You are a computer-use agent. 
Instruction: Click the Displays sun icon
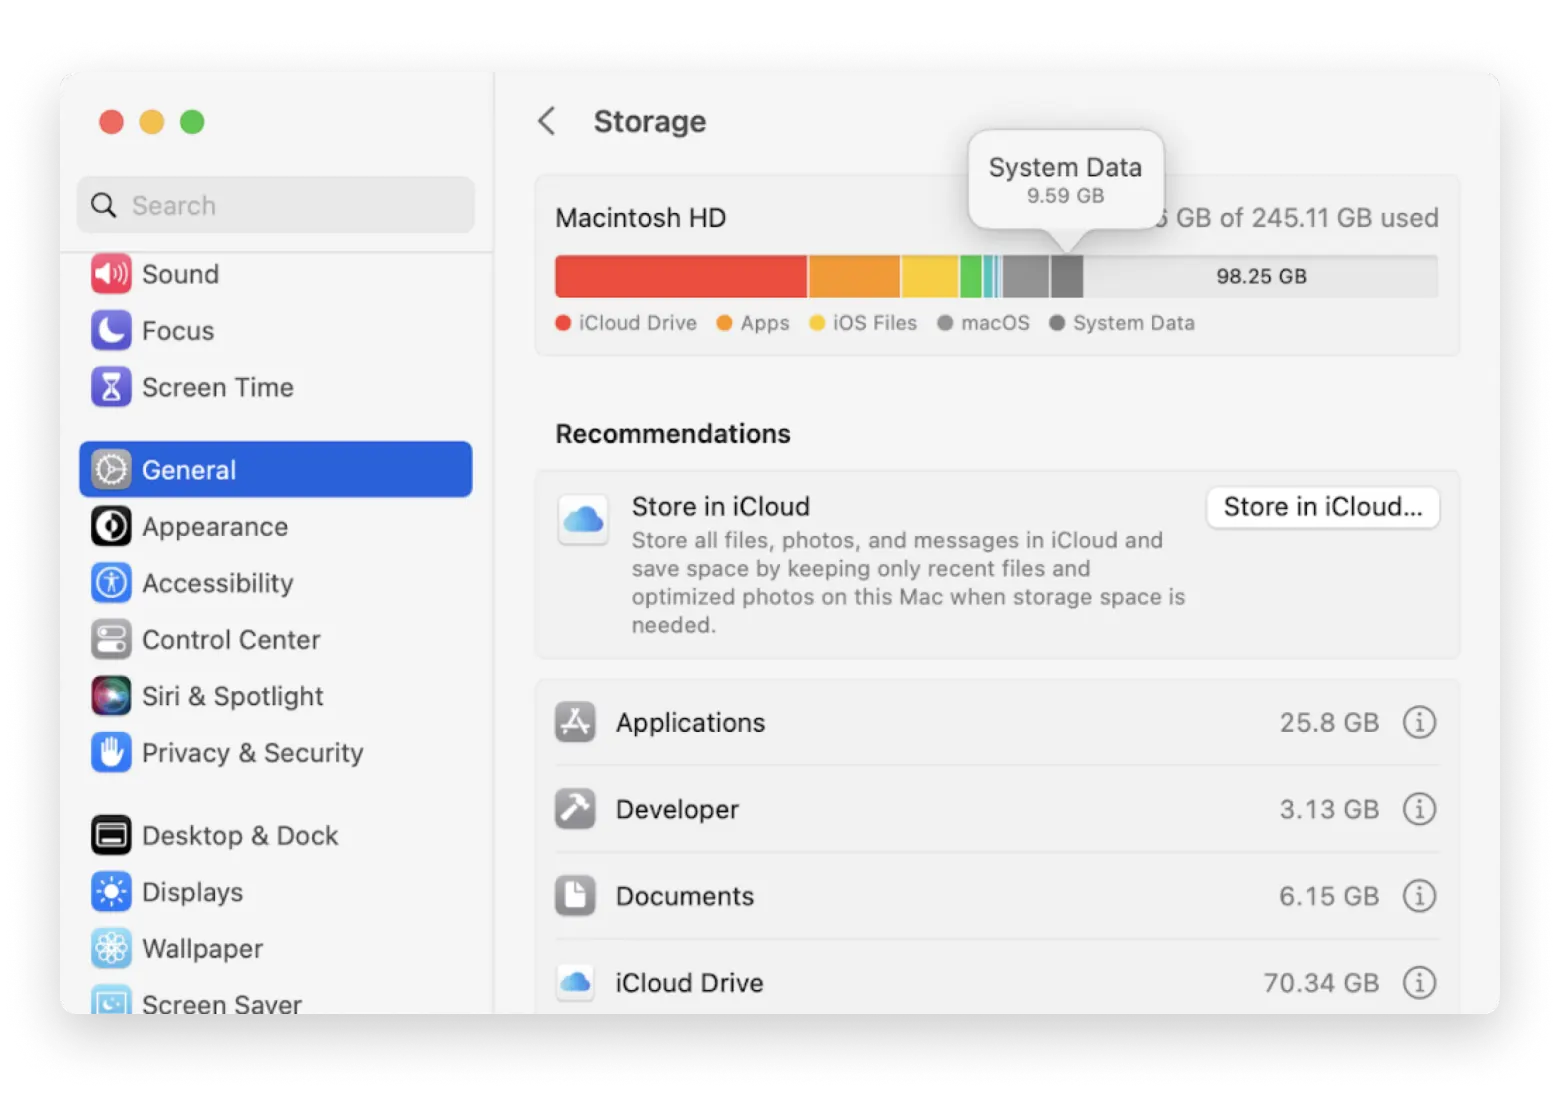pos(111,891)
